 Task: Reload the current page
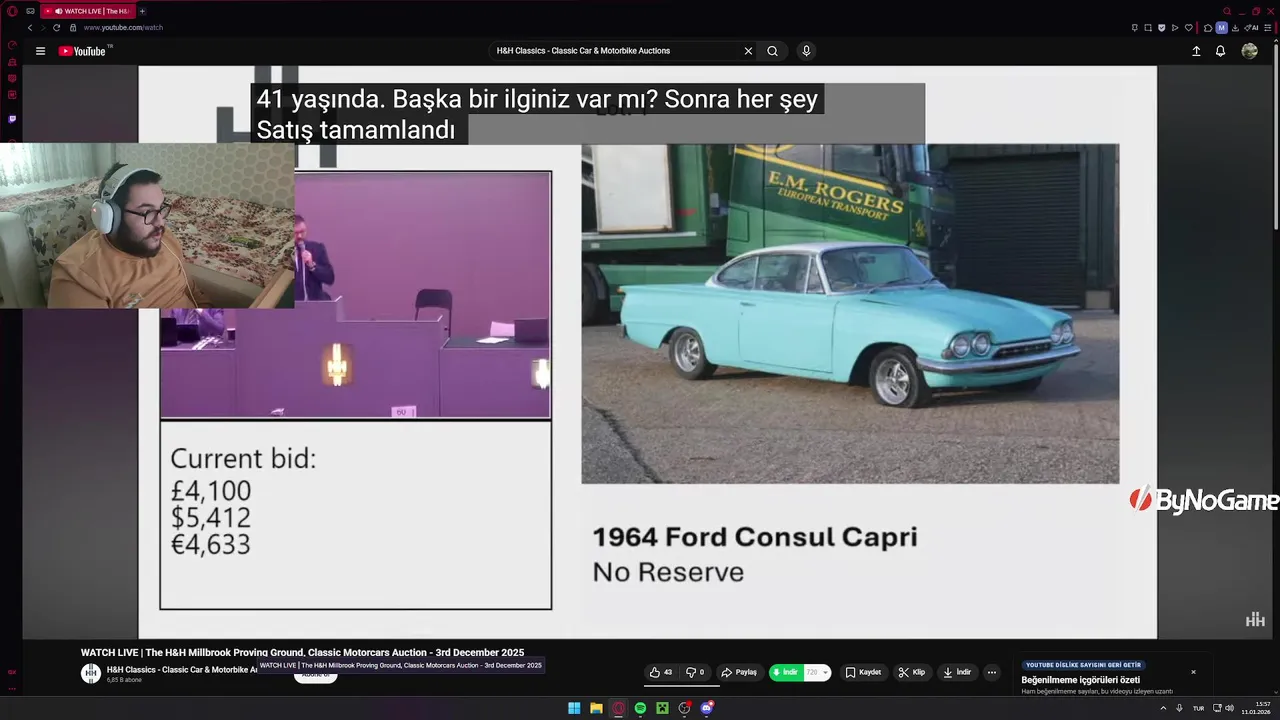(x=57, y=27)
